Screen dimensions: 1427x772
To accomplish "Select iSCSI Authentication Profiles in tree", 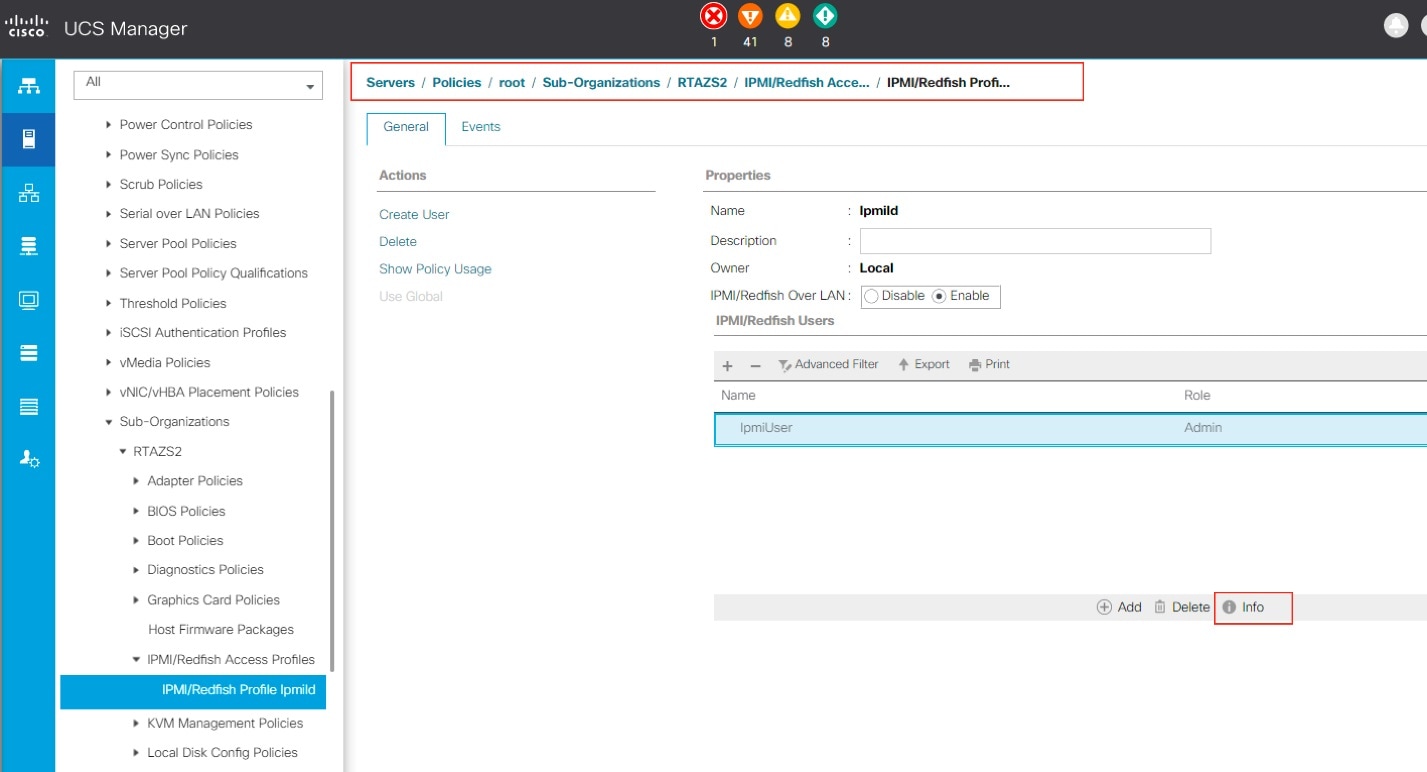I will pyautogui.click(x=203, y=333).
